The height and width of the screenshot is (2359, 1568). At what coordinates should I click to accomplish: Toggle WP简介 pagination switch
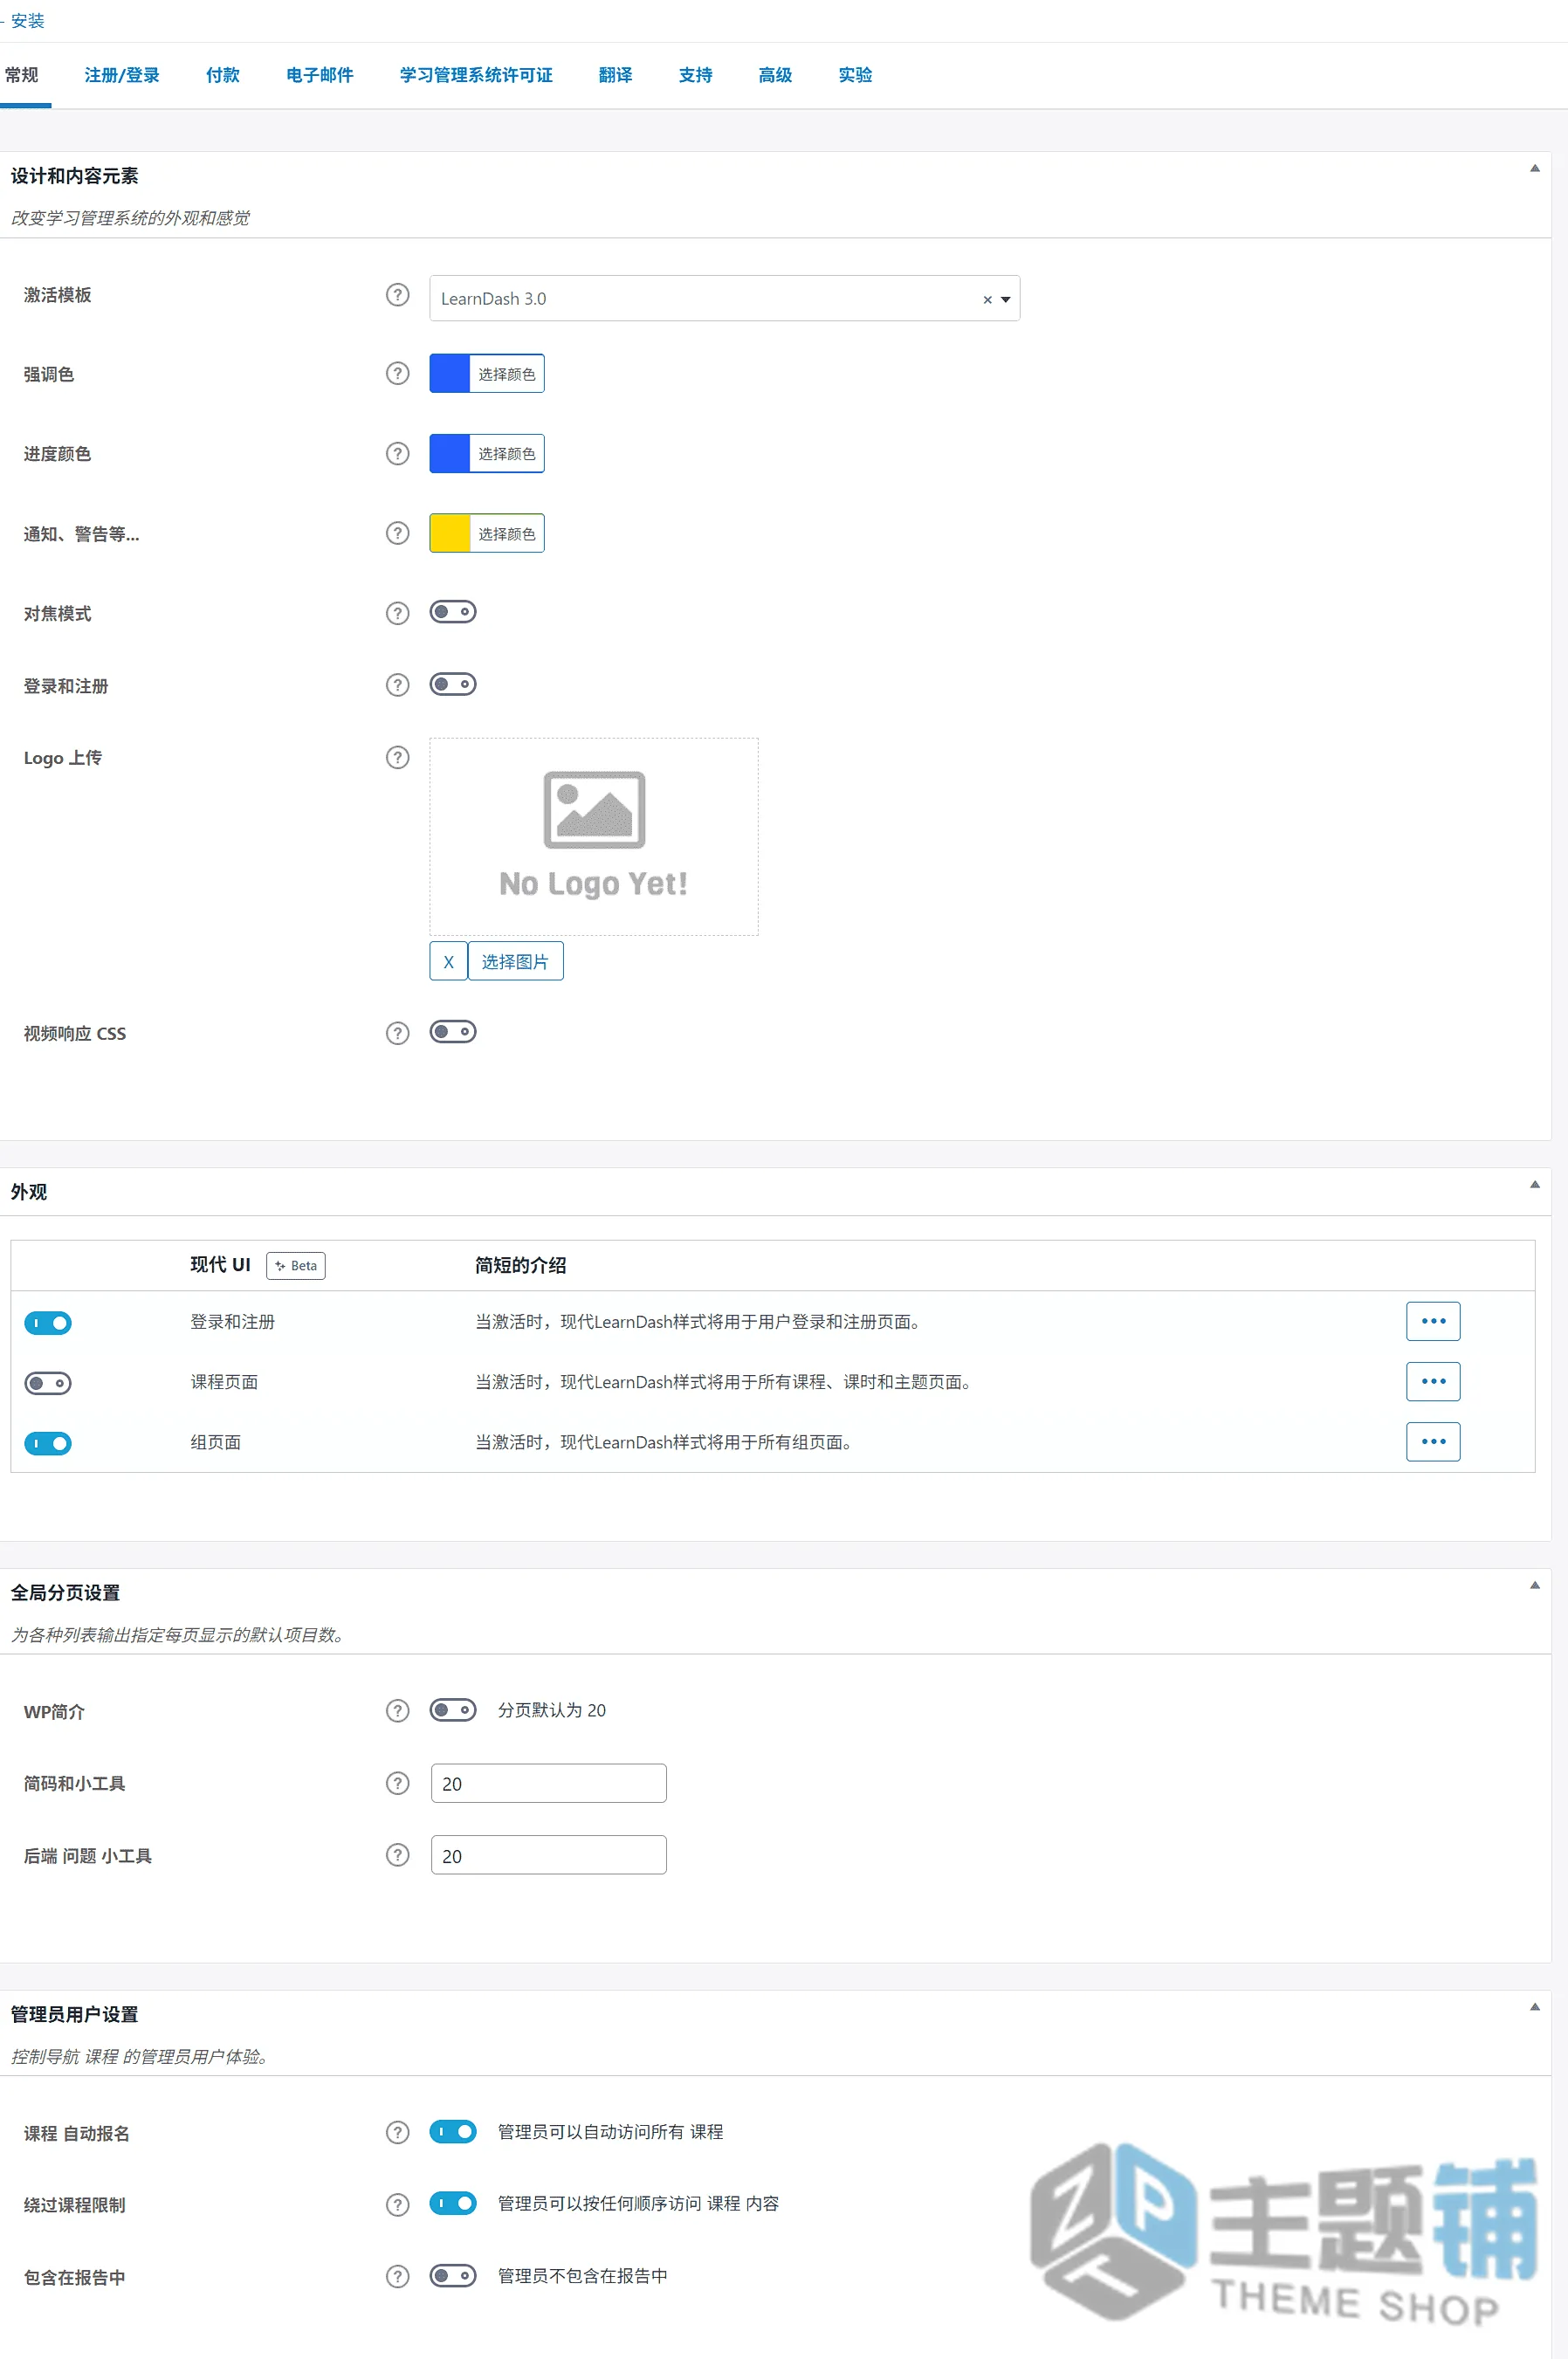(453, 1710)
